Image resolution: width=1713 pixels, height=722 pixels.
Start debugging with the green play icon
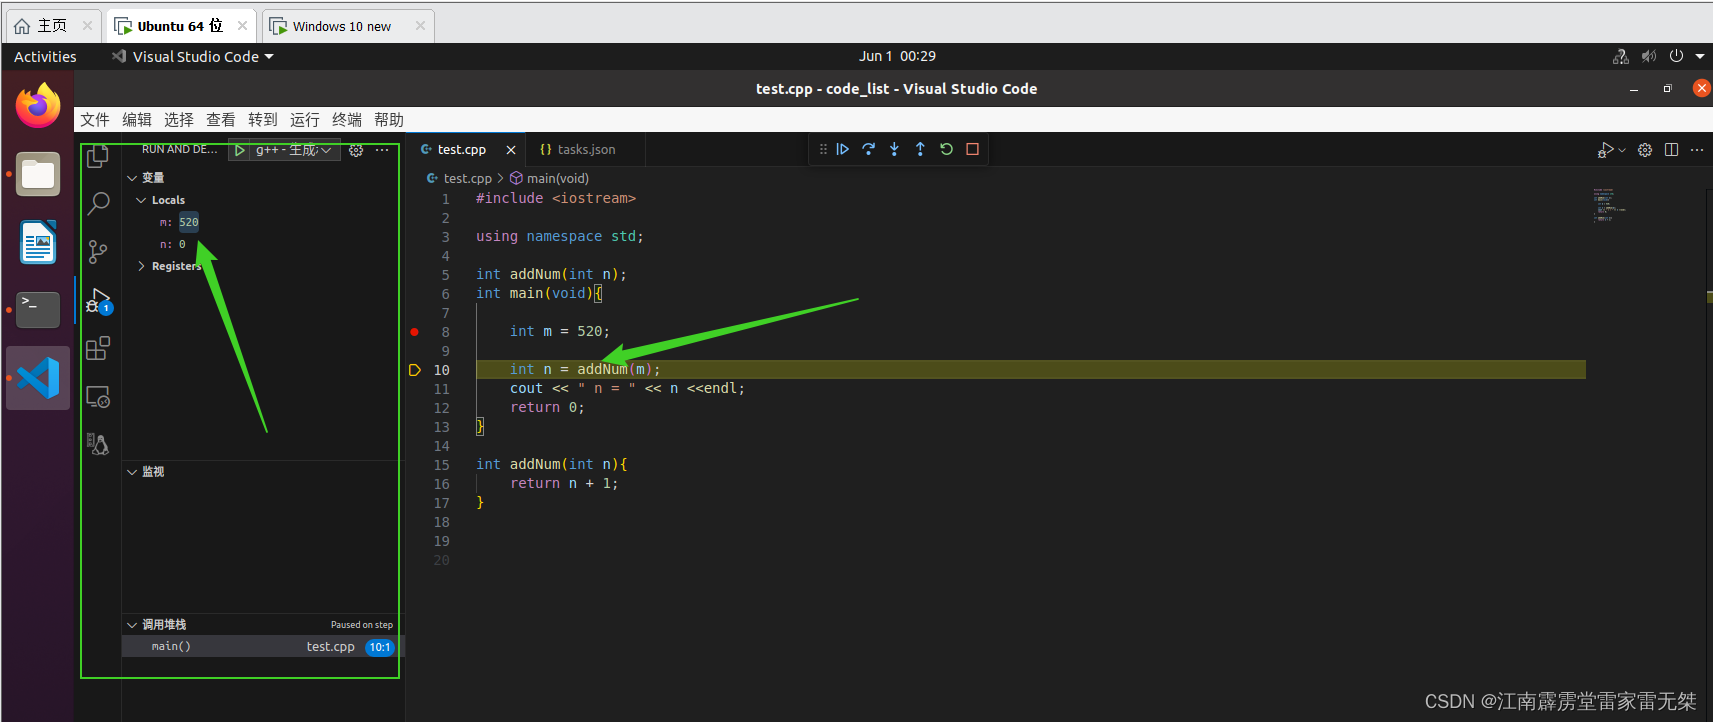click(x=240, y=150)
